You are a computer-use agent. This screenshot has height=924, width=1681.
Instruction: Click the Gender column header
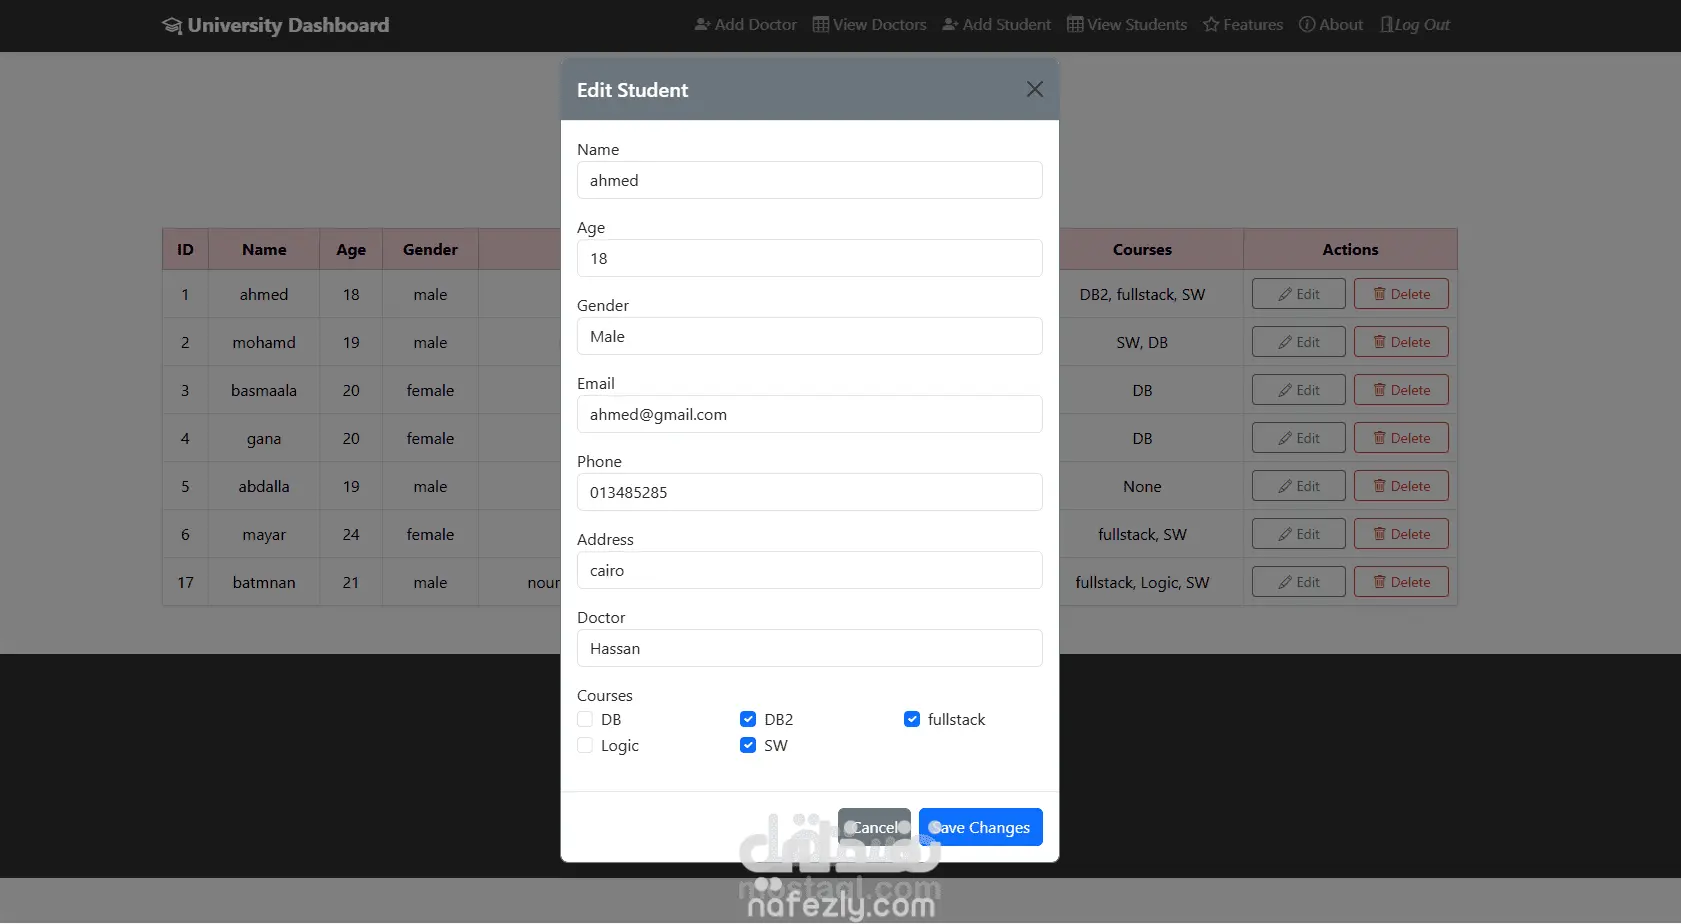pyautogui.click(x=430, y=250)
